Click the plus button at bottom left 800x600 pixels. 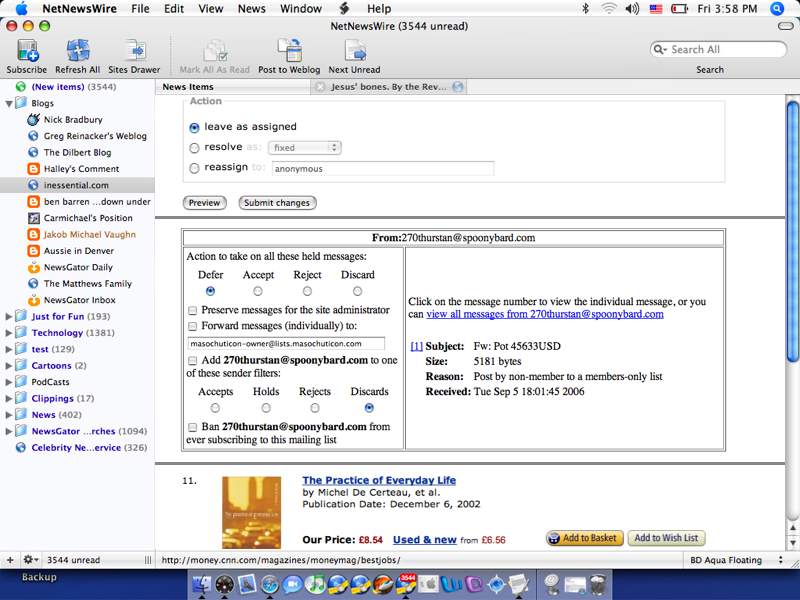click(10, 560)
